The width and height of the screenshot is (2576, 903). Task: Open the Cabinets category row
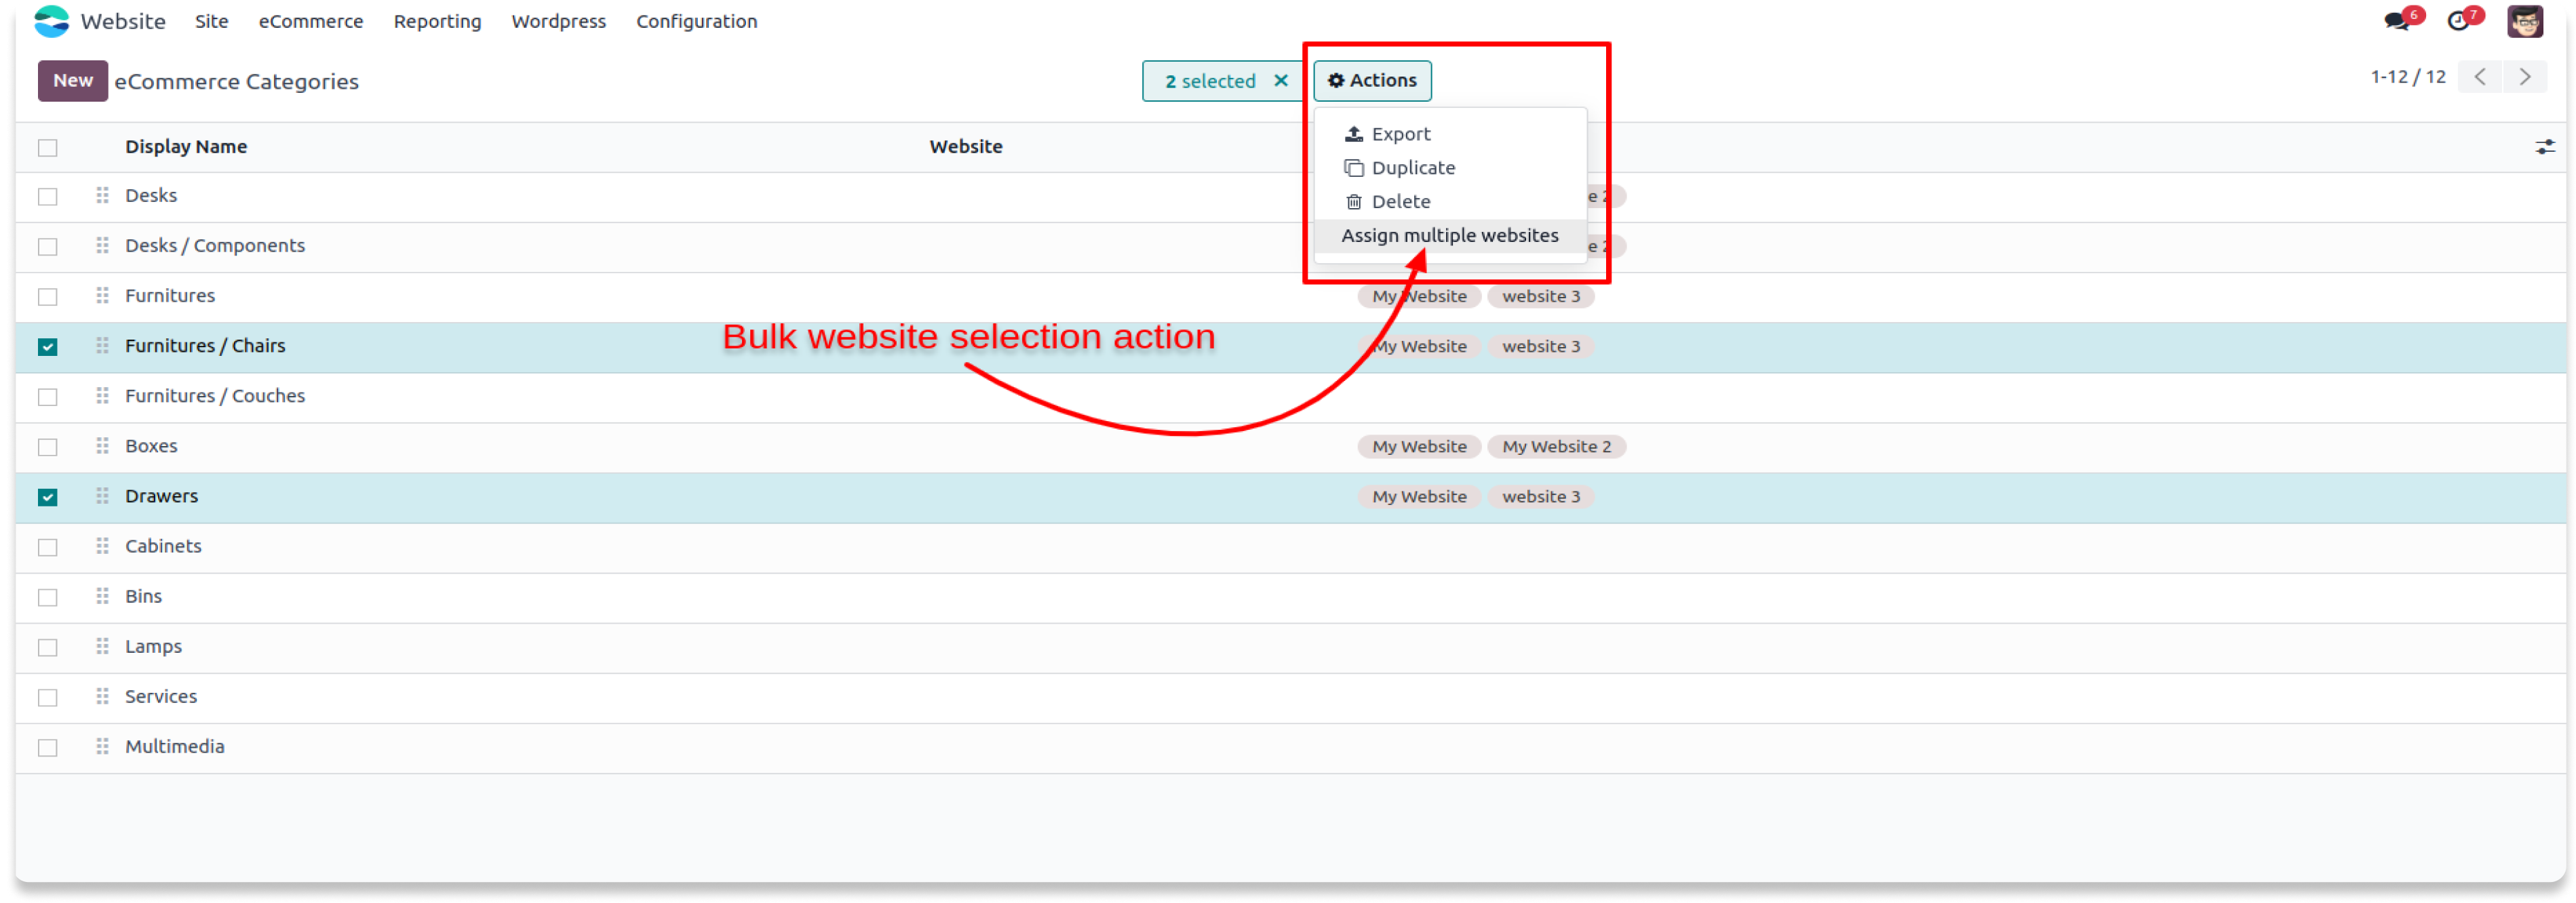pyautogui.click(x=163, y=546)
